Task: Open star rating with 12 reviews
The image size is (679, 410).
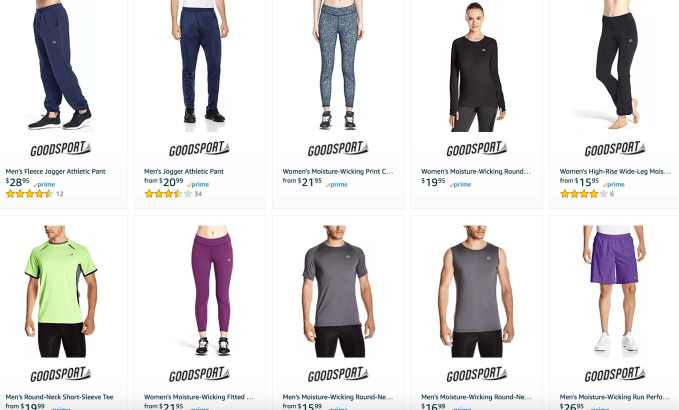Action: click(x=35, y=194)
